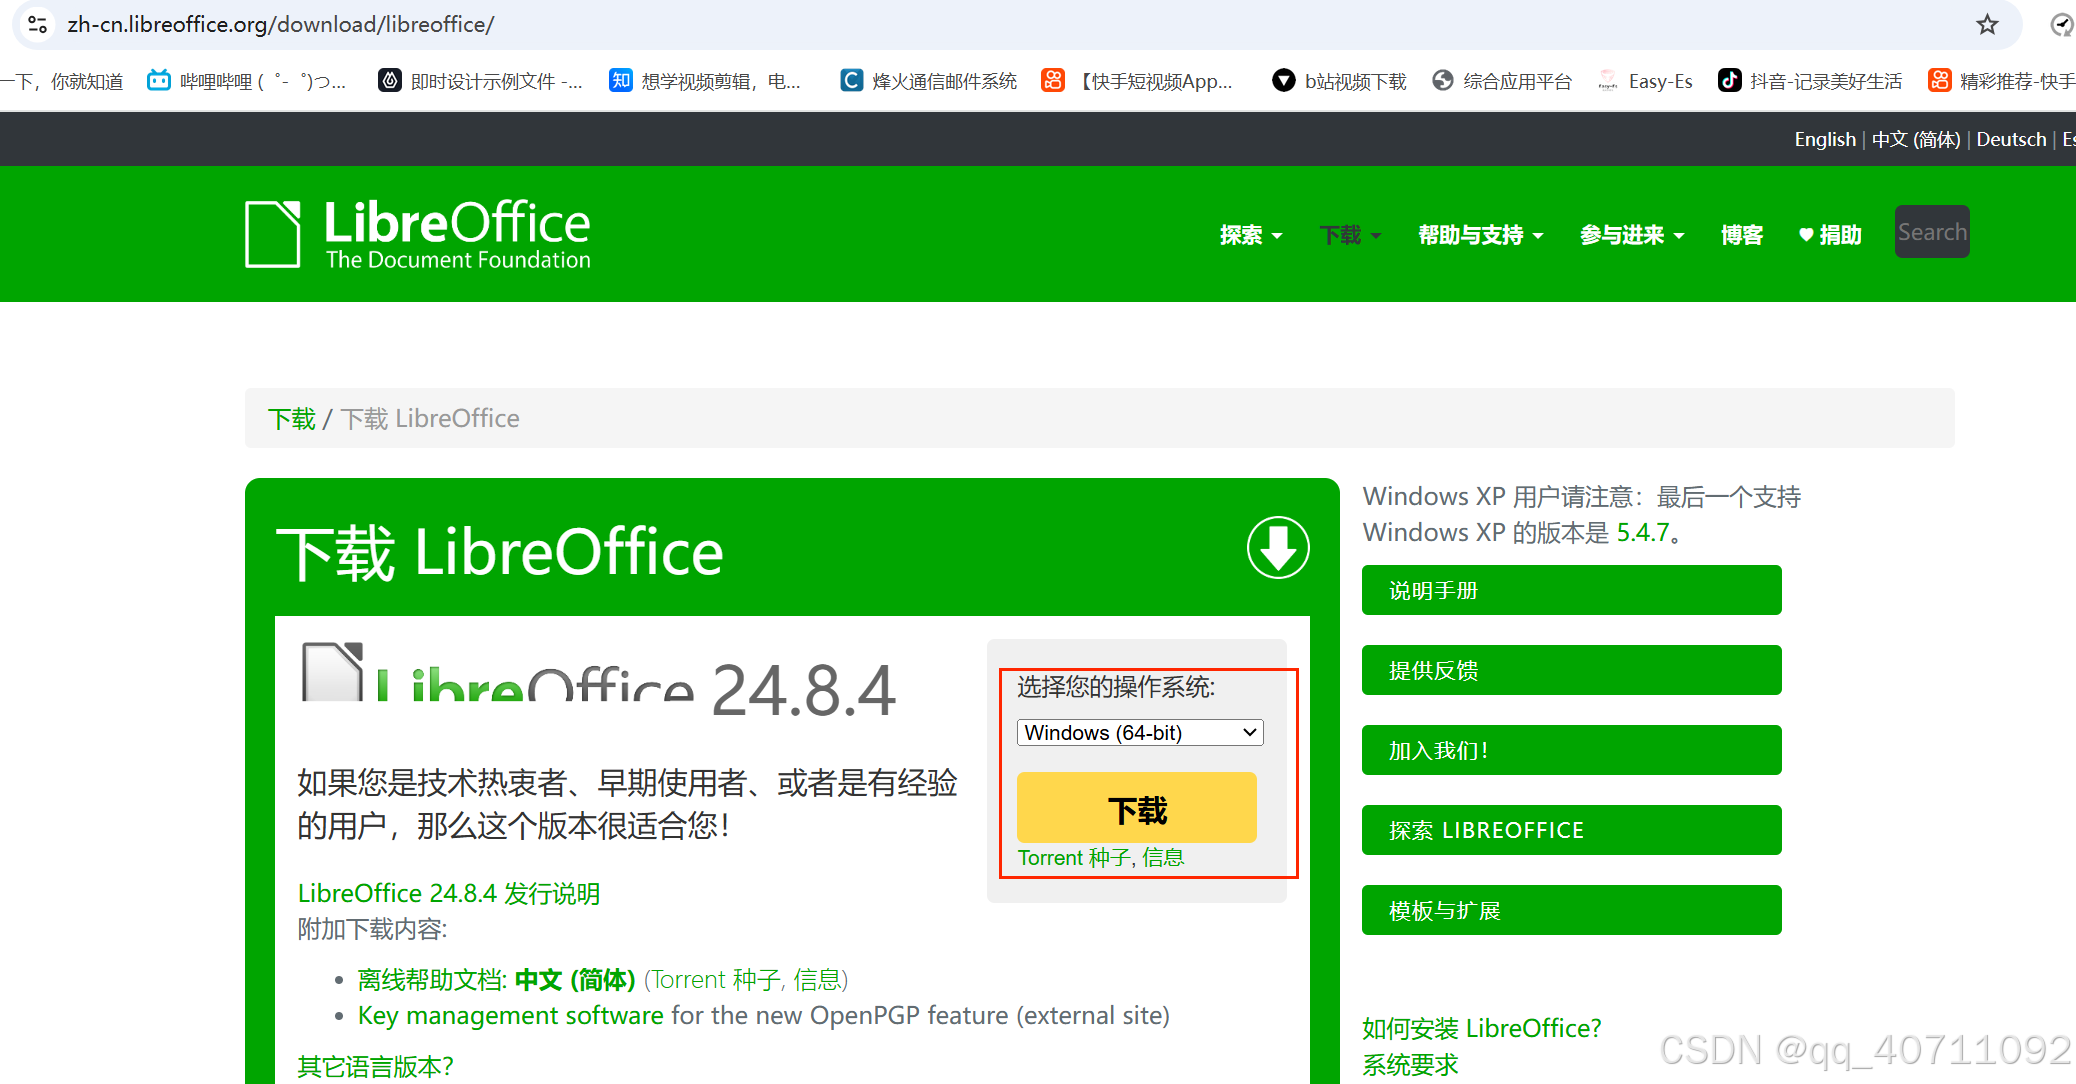
Task: Open the b站视频下载 bookmark
Action: tap(1339, 81)
